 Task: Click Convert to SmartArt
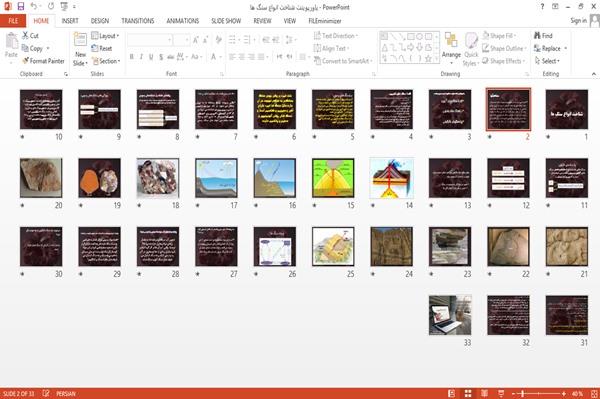coord(343,61)
